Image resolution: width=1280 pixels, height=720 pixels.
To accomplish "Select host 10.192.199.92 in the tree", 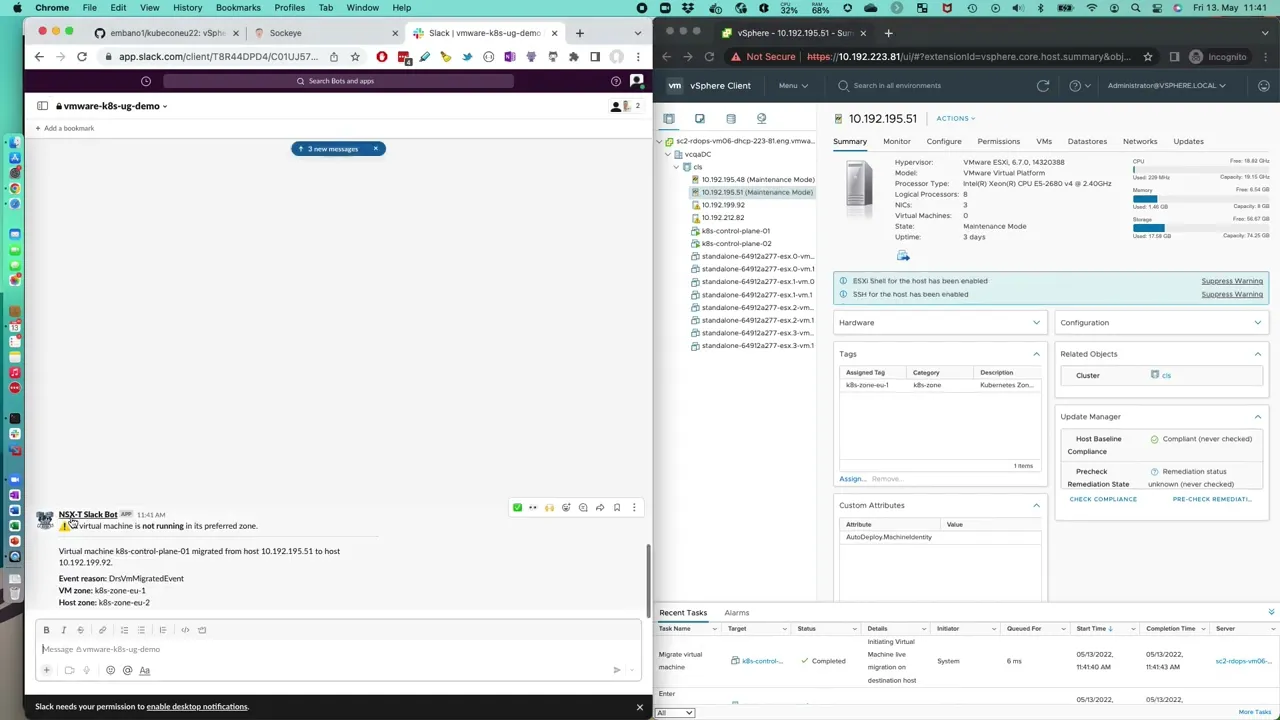I will [723, 205].
